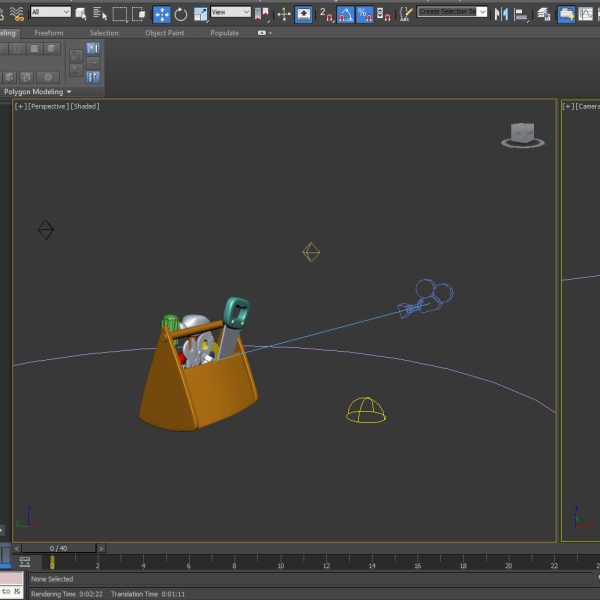Toggle Percent Snap
The image size is (600, 600).
tap(365, 15)
